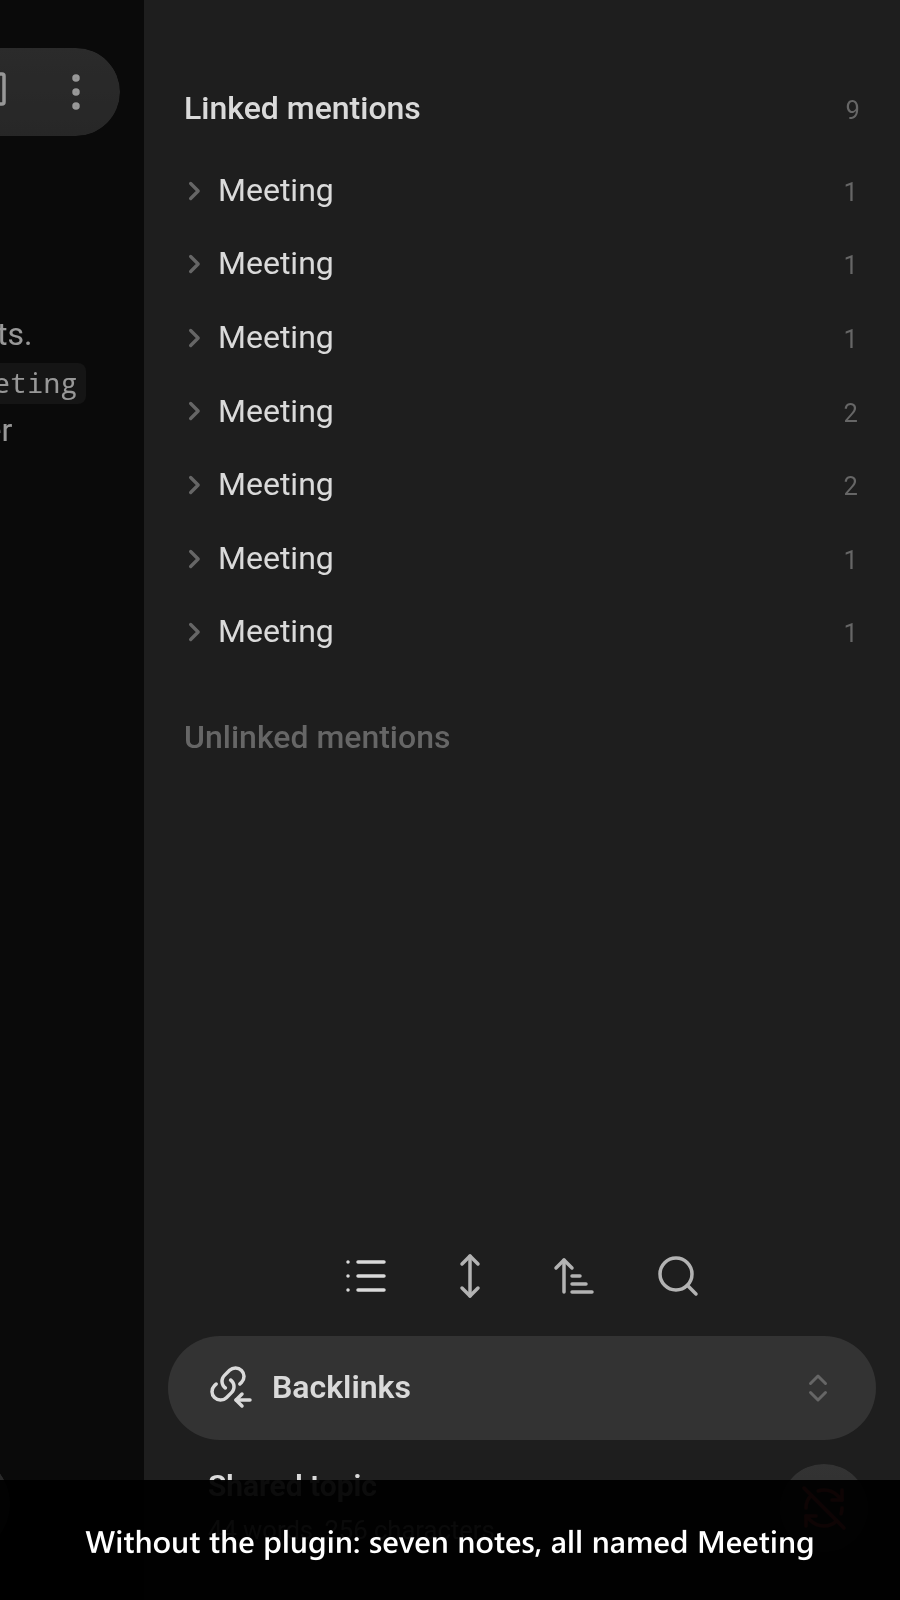Click the Linked mentions total count 9
The width and height of the screenshot is (900, 1600).
coord(852,109)
